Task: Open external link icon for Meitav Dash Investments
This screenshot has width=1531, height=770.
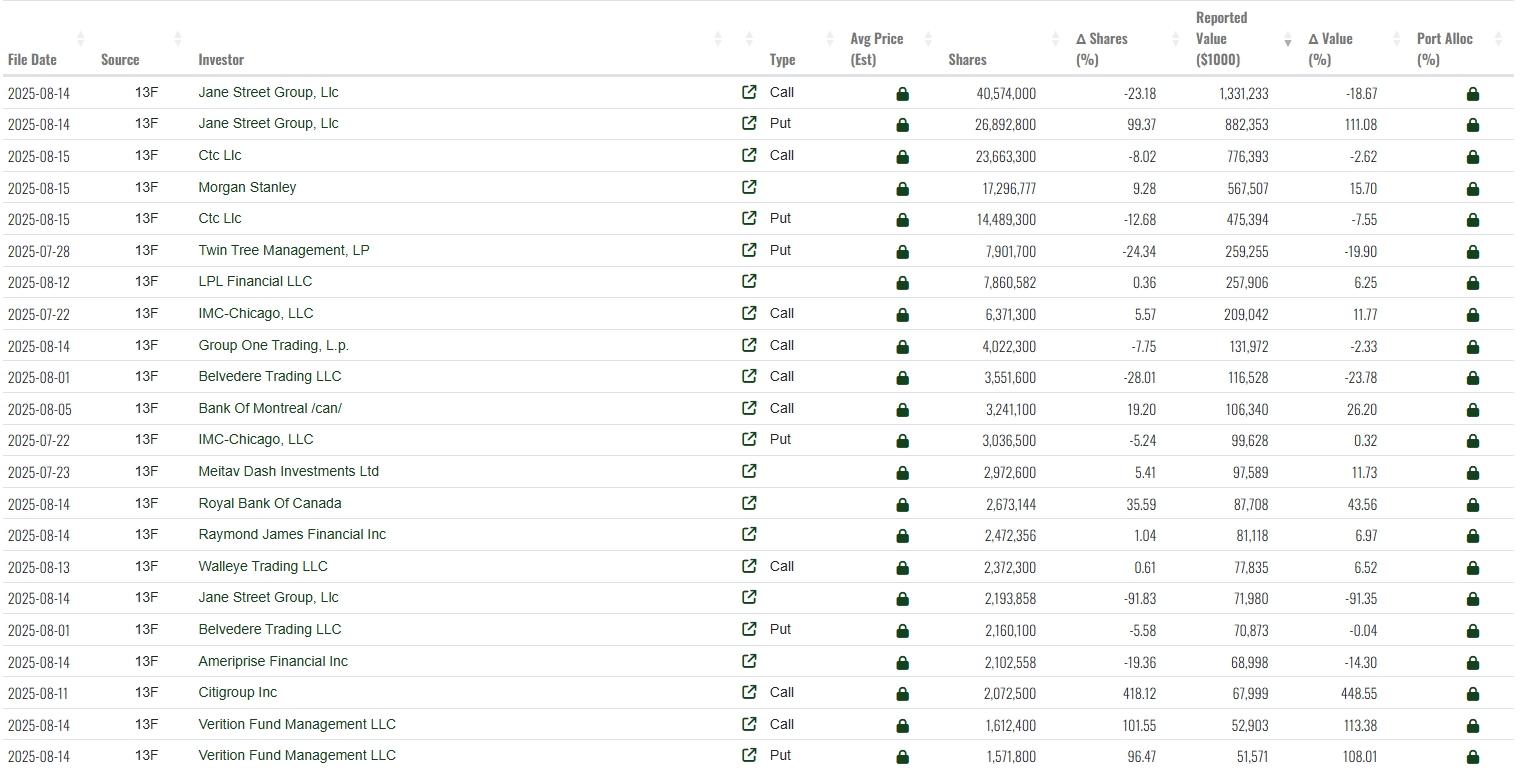Action: tap(749, 471)
